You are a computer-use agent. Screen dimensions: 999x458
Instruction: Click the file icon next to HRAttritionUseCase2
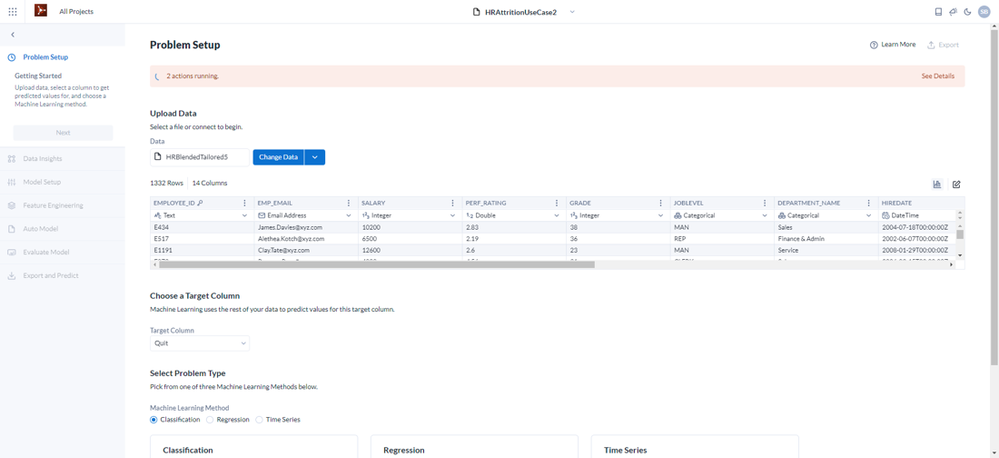(477, 12)
